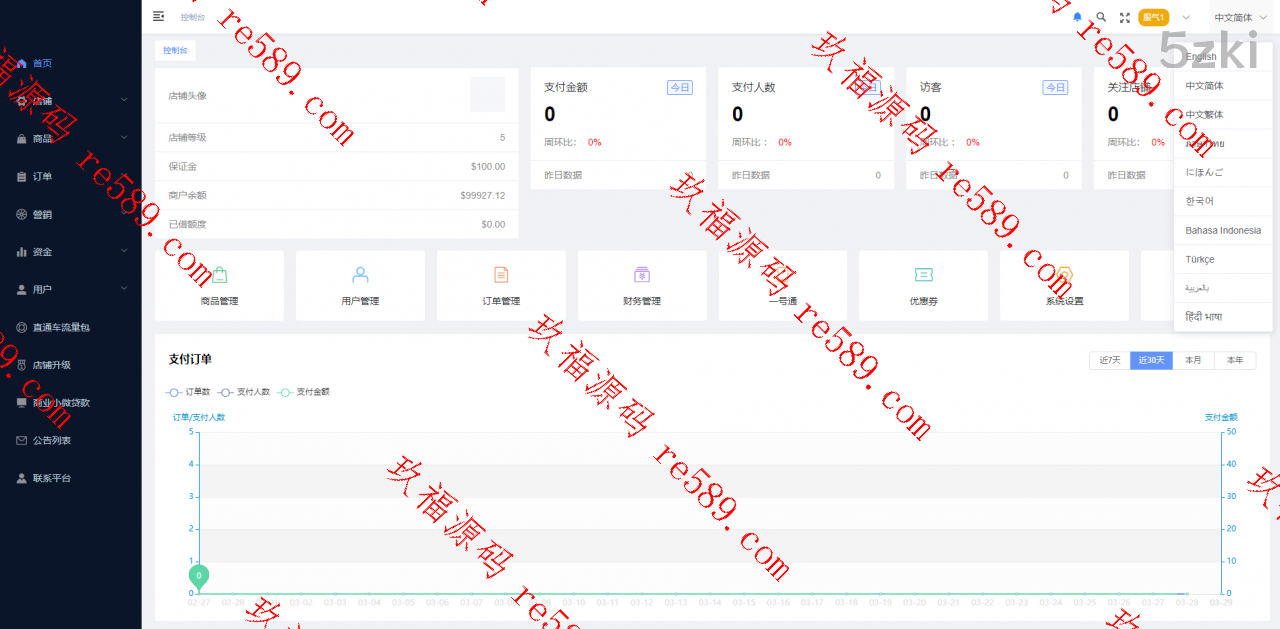Viewport: 1280px width, 629px height.
Task: Click the 订单 clipboard icon
Action: pyautogui.click(x=22, y=177)
